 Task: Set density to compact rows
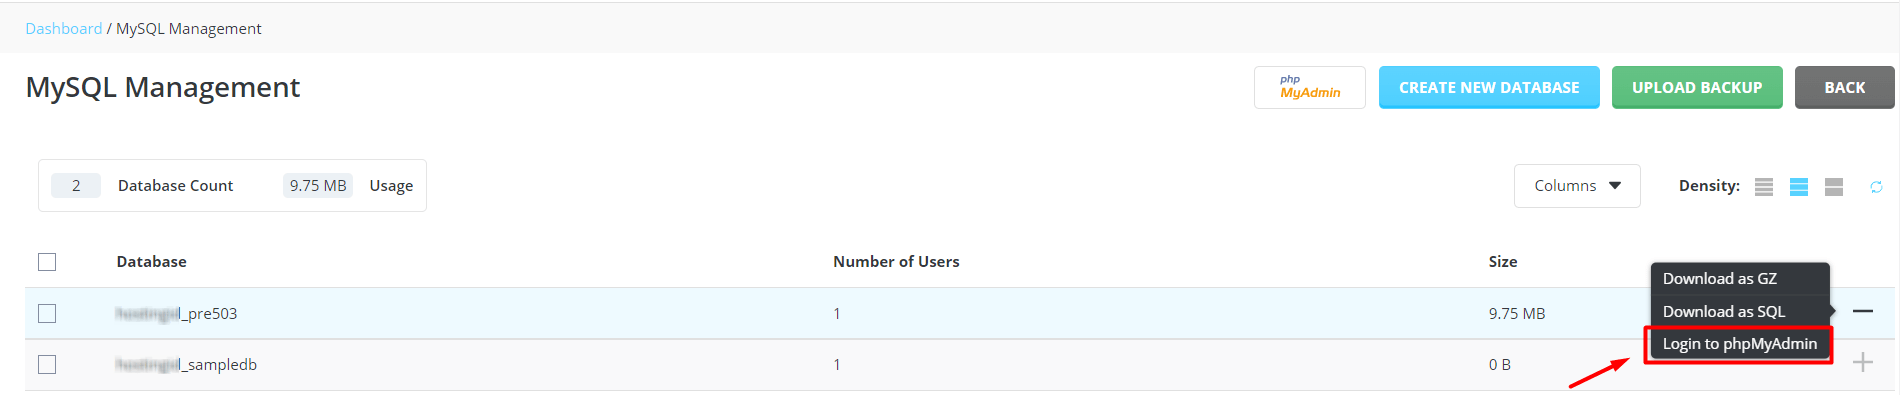pos(1764,187)
